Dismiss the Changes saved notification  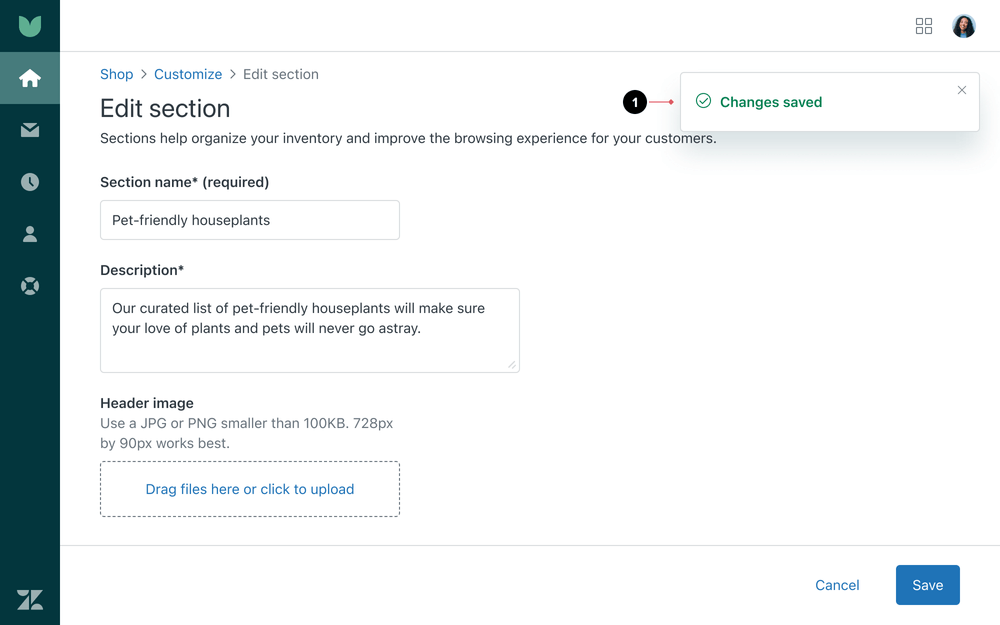(x=961, y=89)
